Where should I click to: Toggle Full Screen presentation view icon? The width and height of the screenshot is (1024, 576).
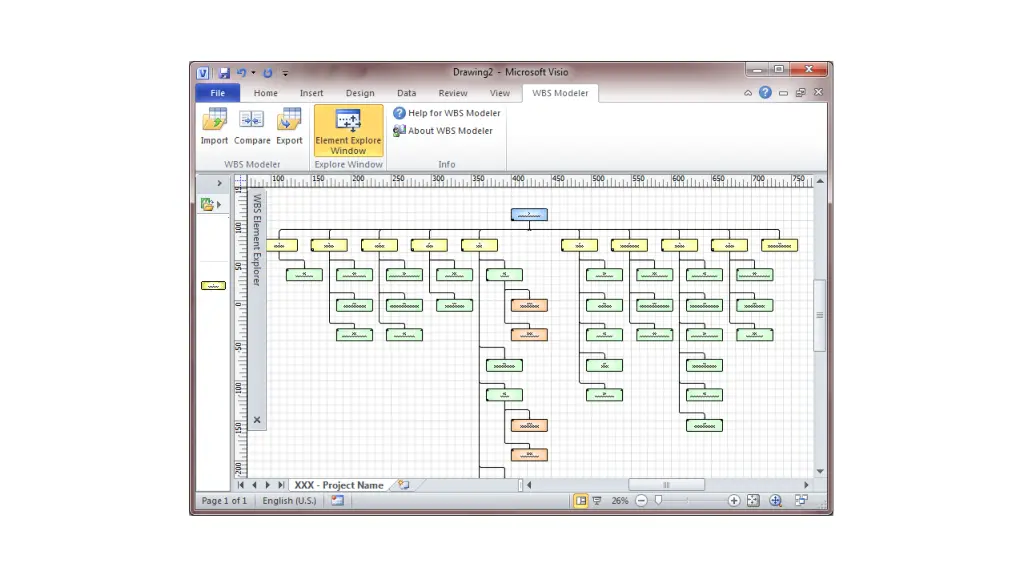point(596,501)
